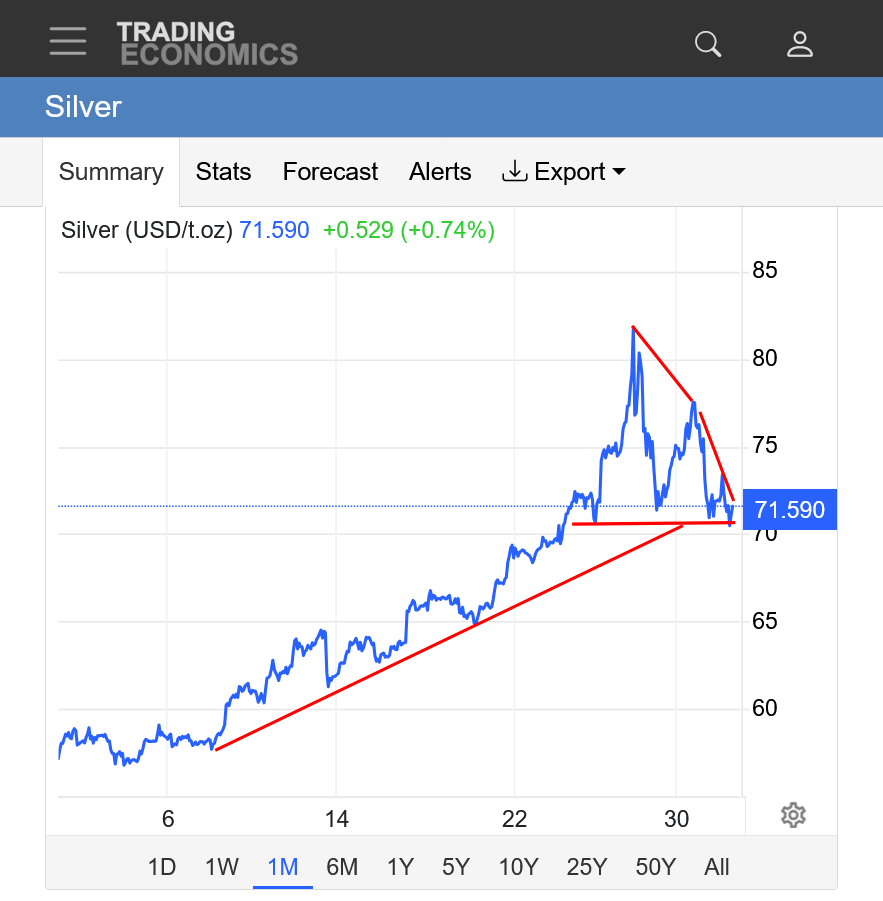Select the 1W time range
Screen dimensions: 883x901
tap(221, 867)
